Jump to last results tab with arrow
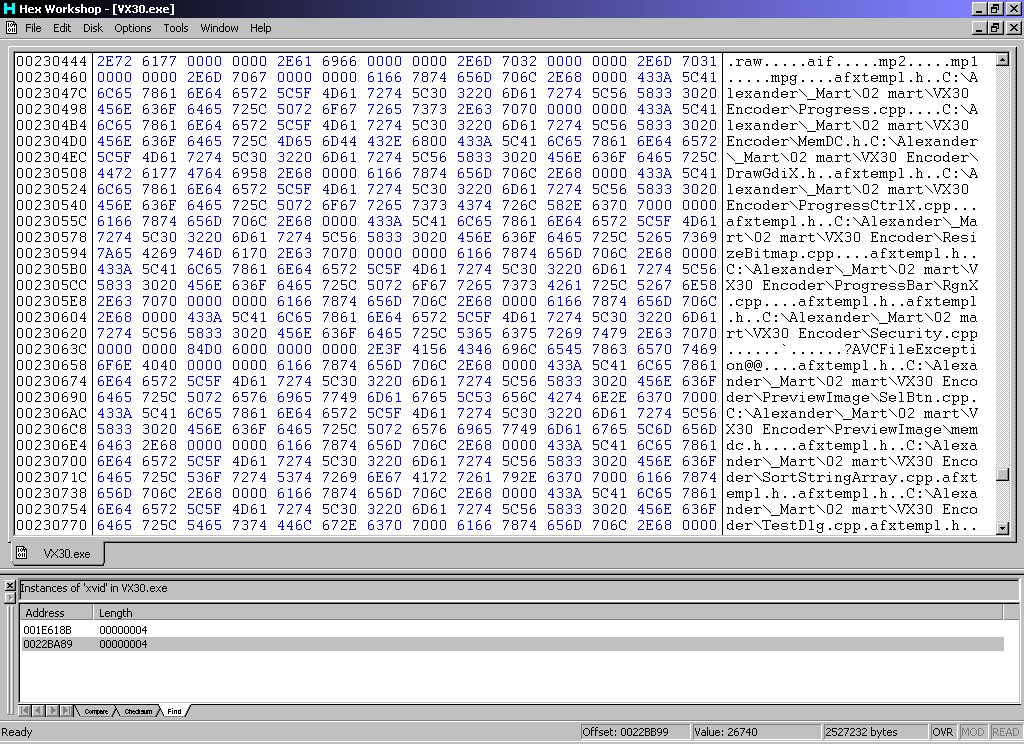This screenshot has height=744, width=1024. click(x=67, y=711)
